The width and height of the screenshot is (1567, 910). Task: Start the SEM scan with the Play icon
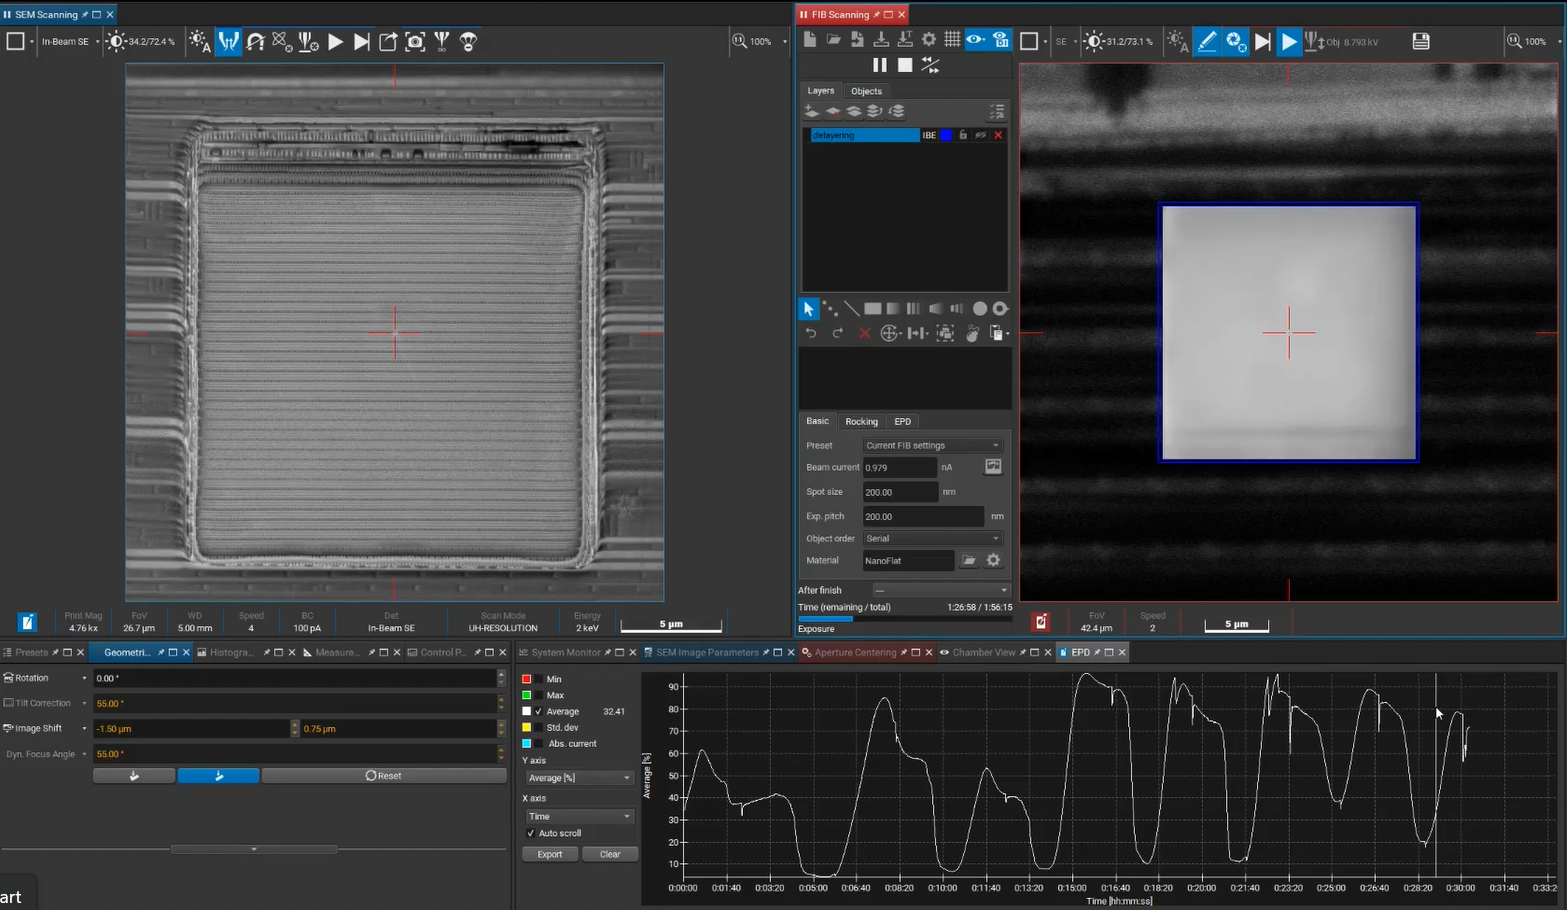pyautogui.click(x=335, y=41)
